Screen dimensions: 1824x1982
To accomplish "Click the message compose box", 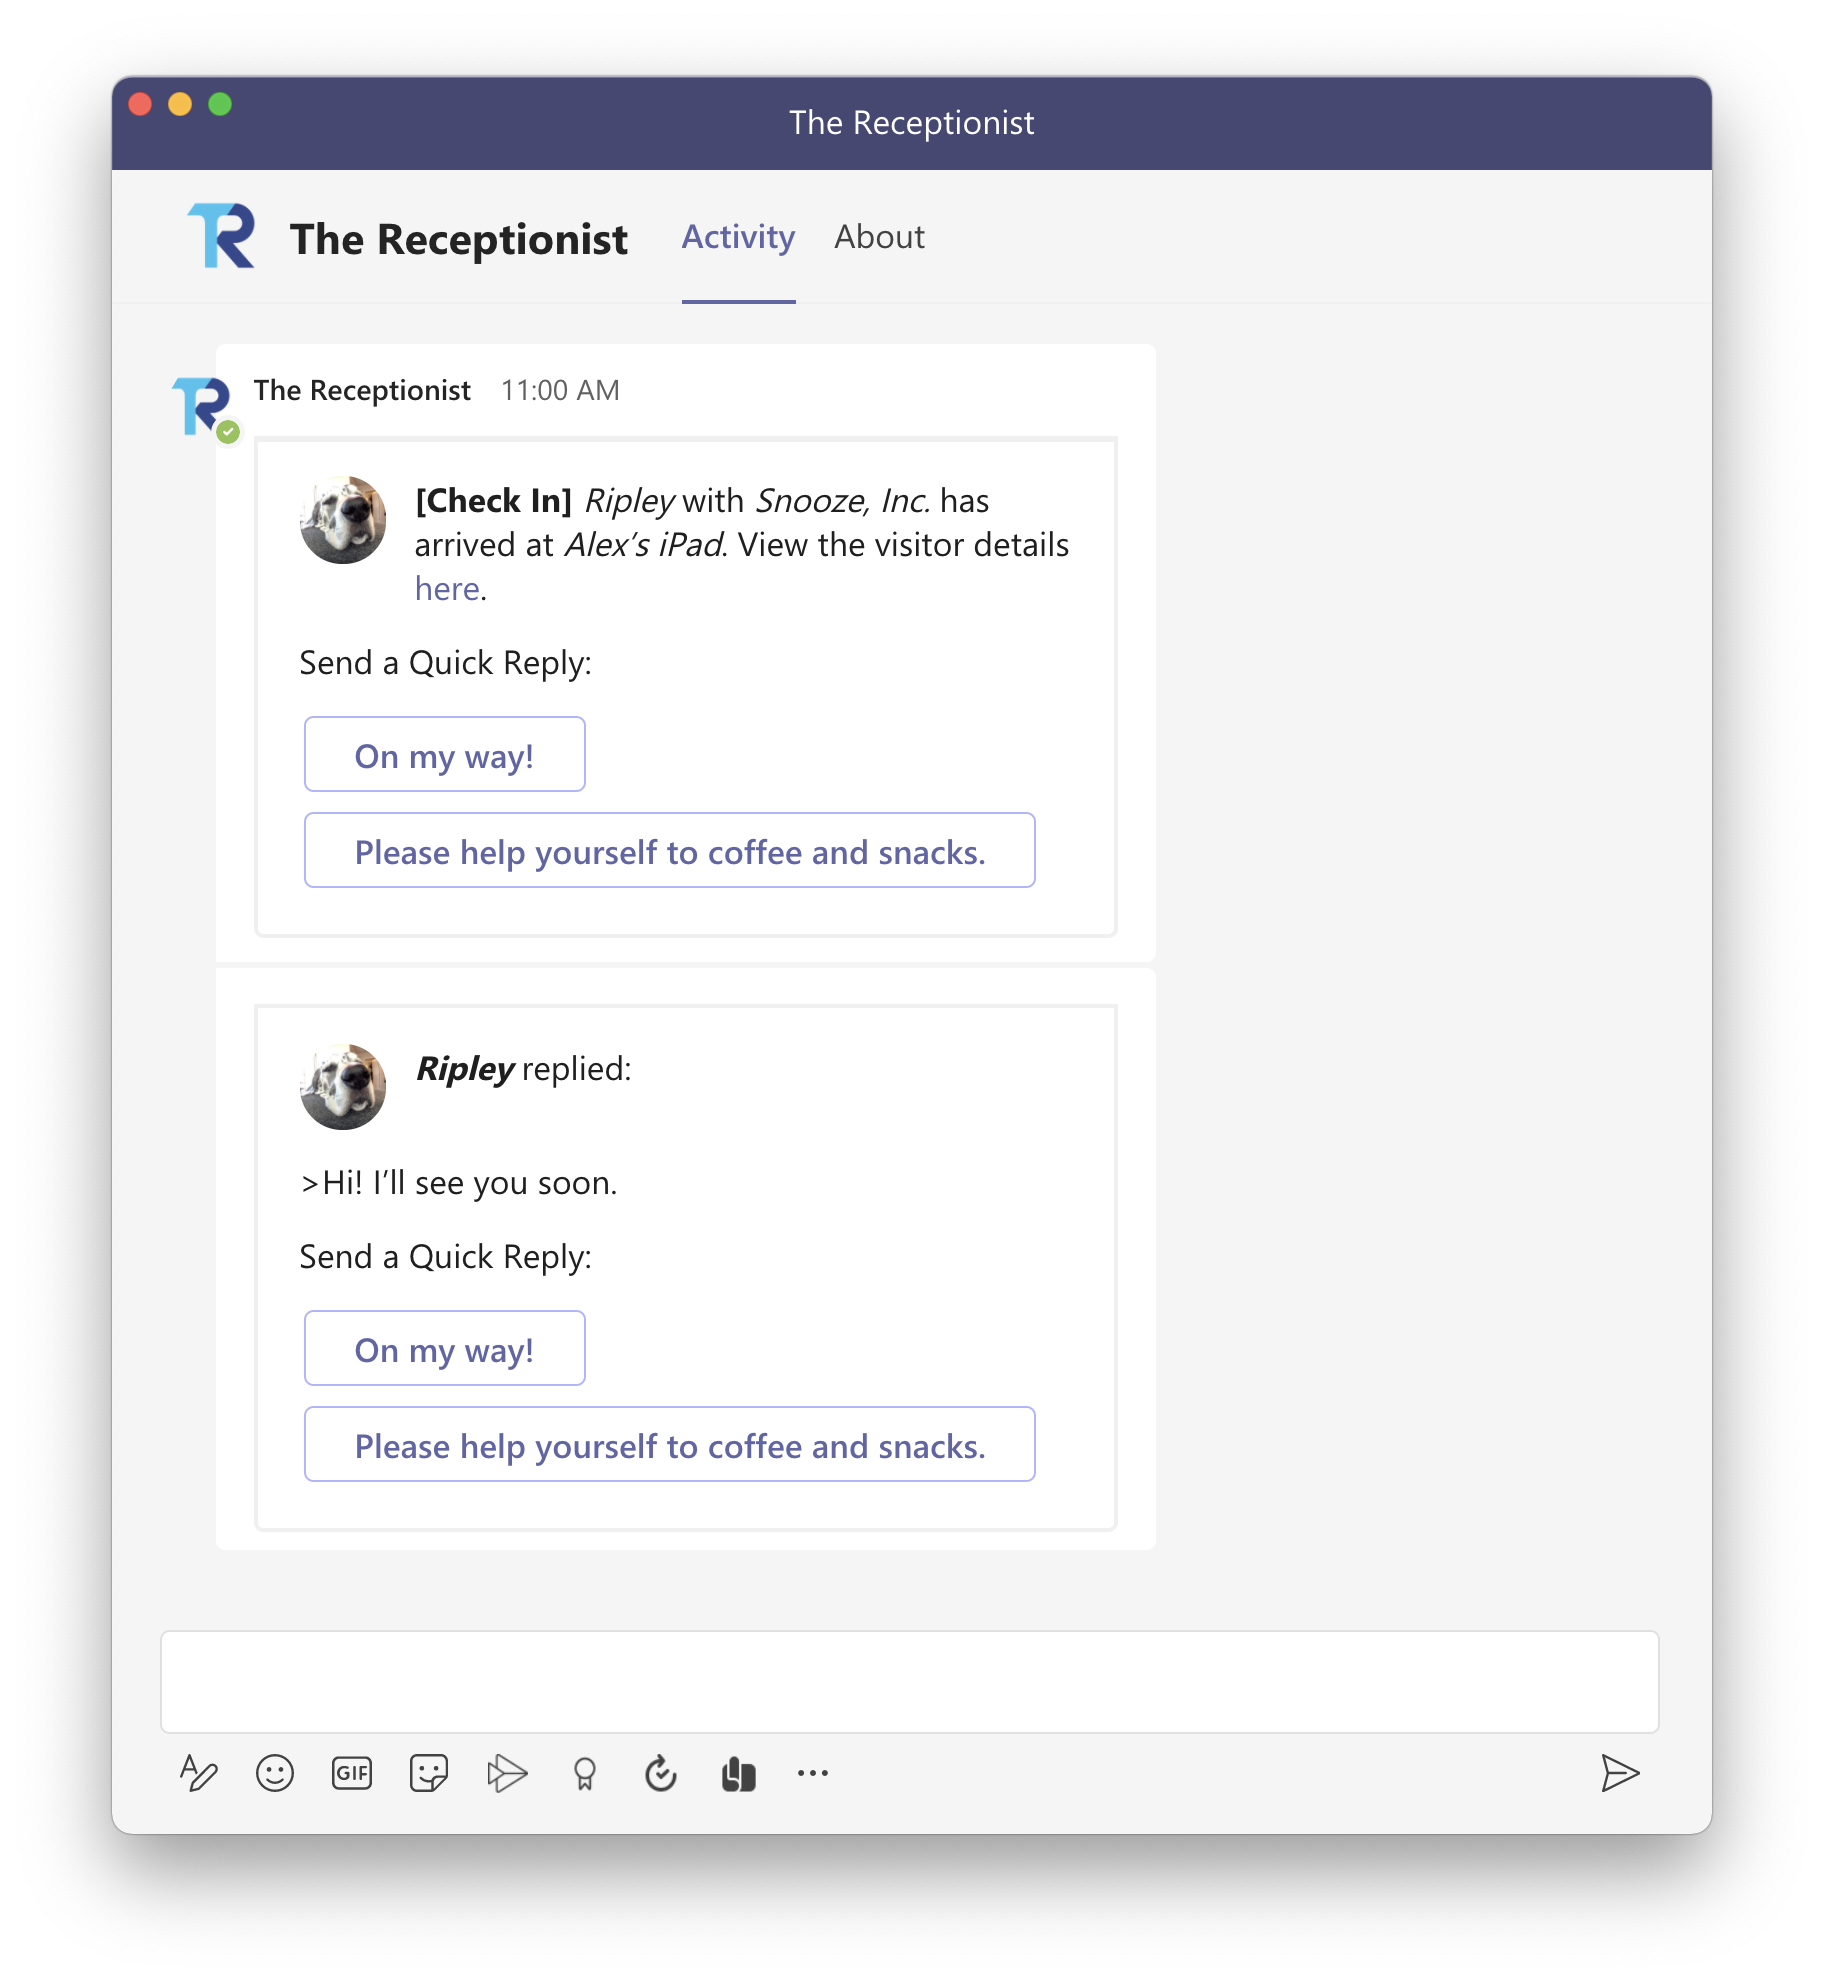I will [910, 1682].
